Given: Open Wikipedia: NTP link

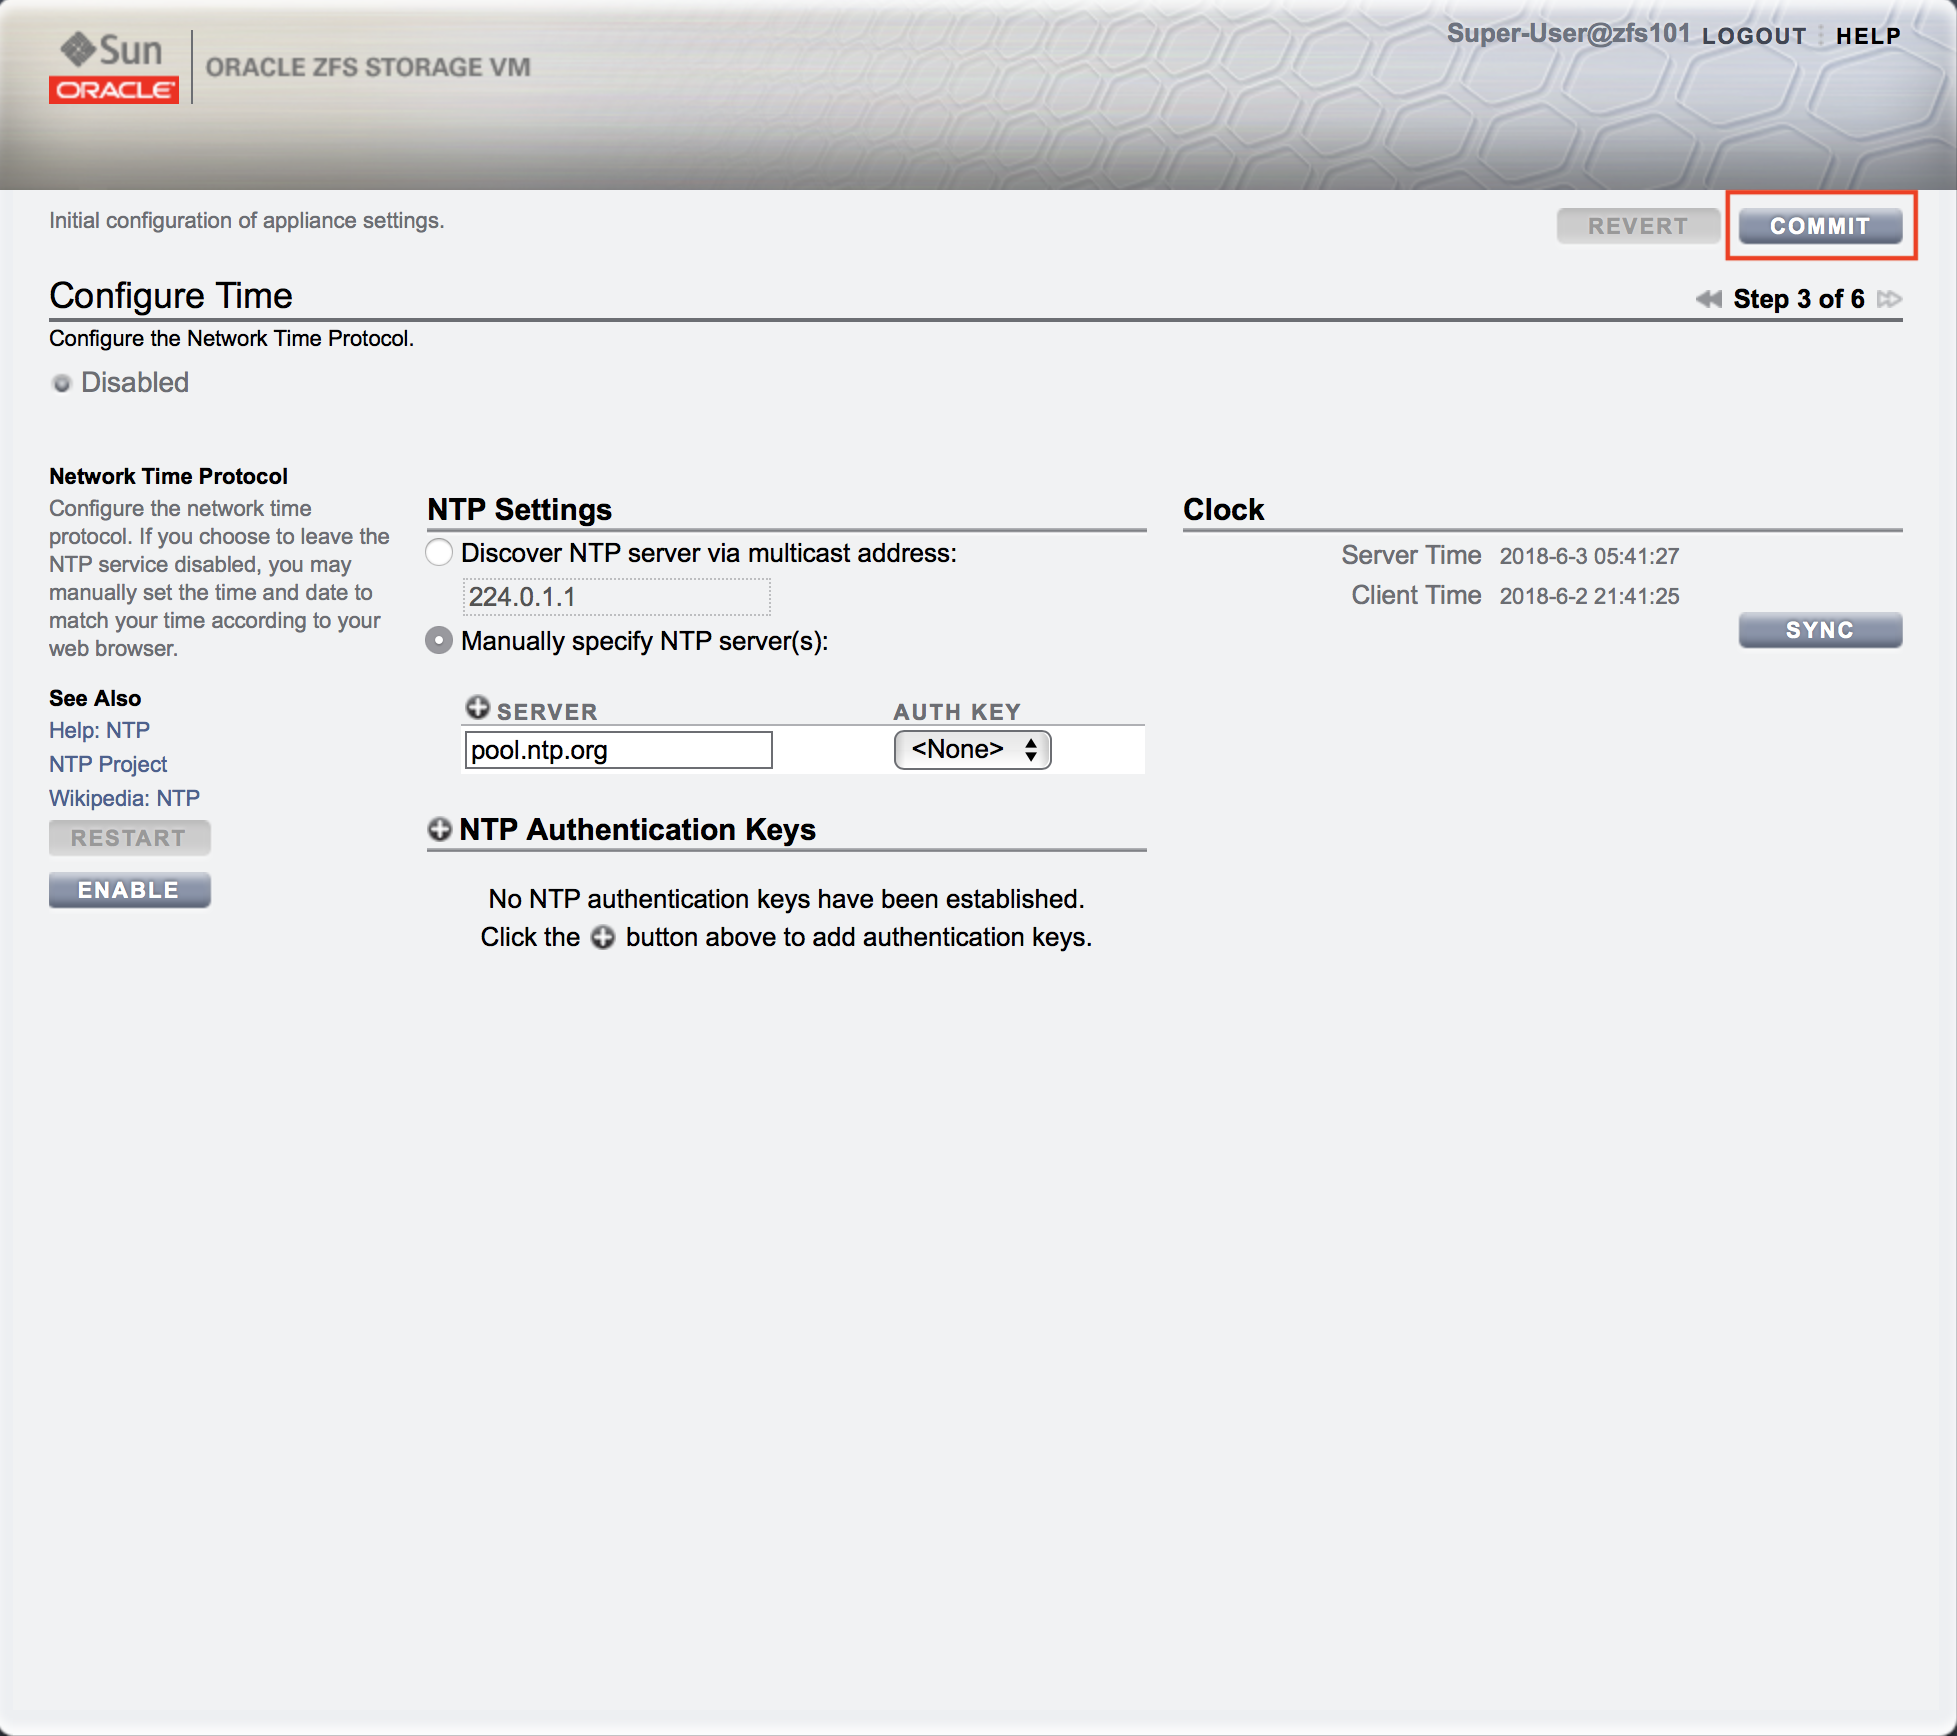Looking at the screenshot, I should click(x=125, y=798).
